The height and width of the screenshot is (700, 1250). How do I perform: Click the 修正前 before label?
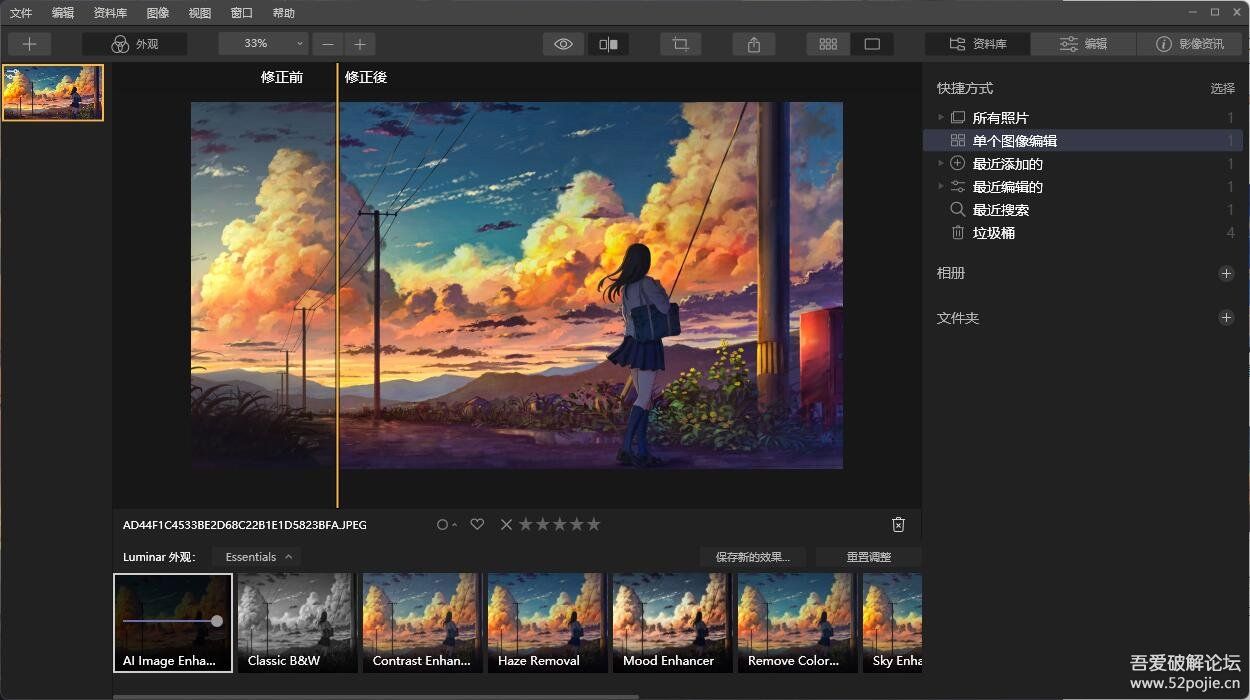coord(282,77)
